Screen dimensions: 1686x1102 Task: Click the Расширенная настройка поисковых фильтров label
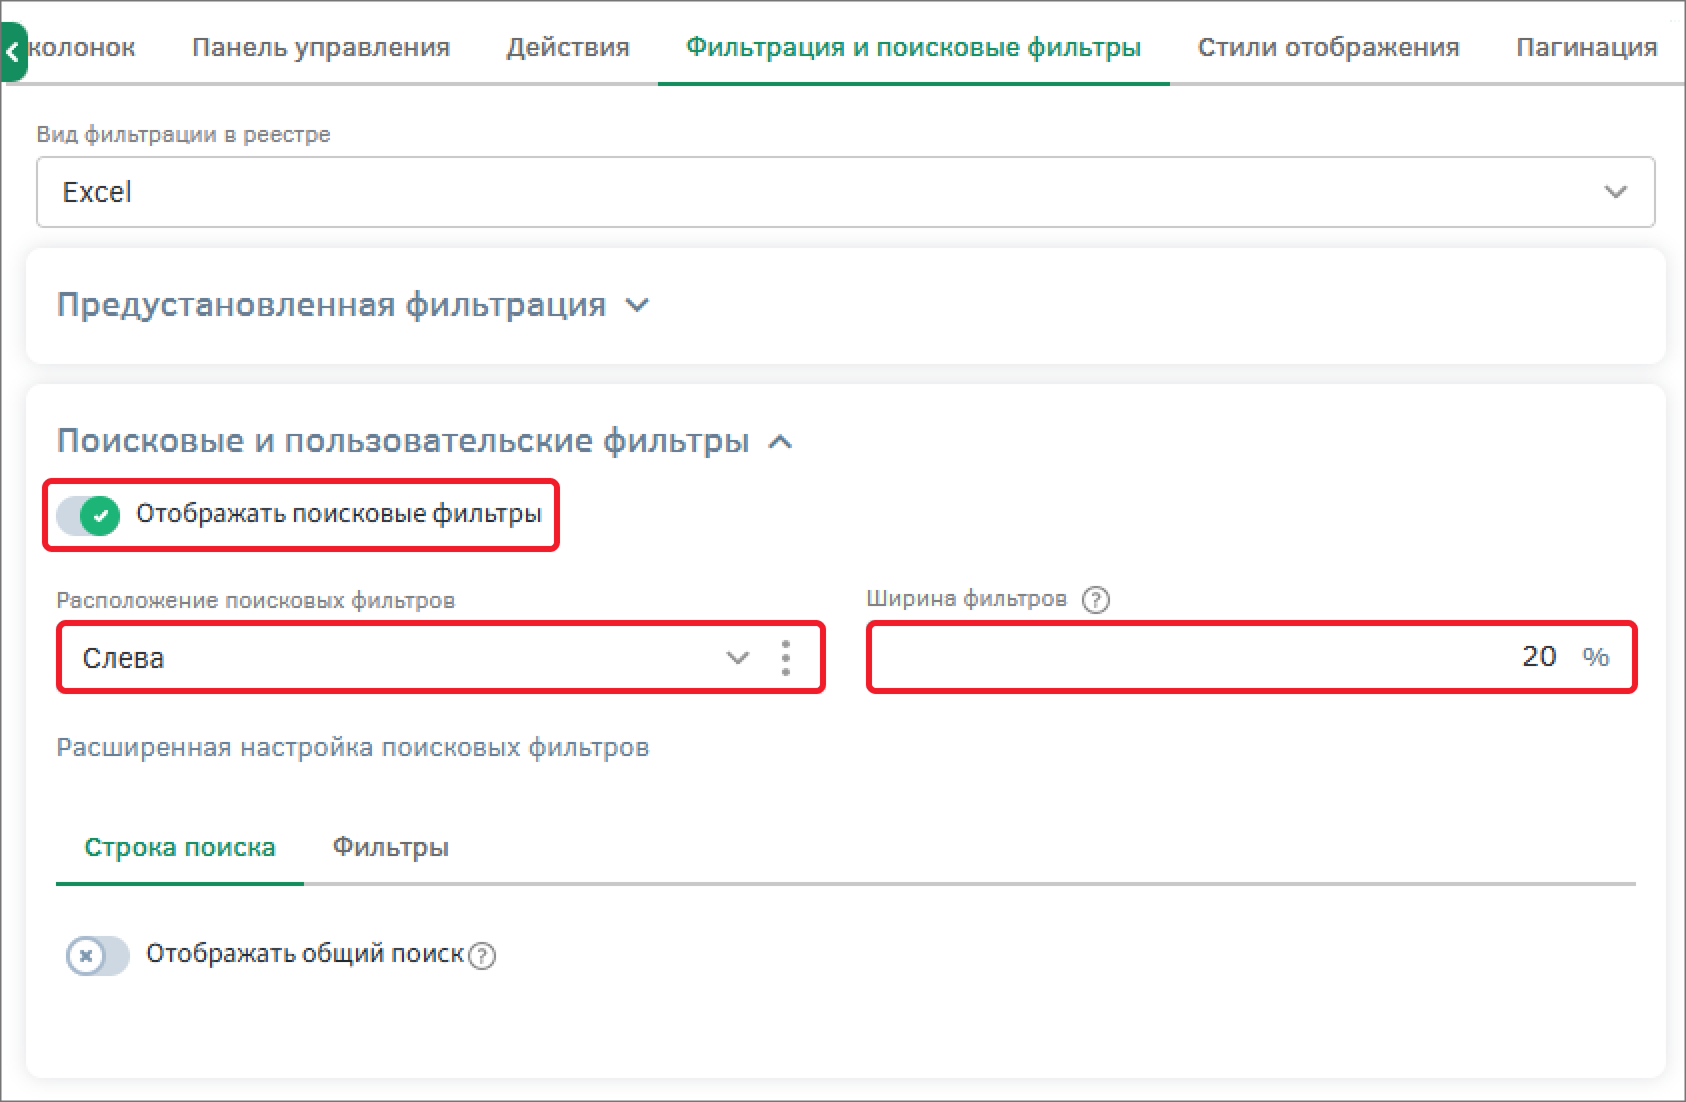click(352, 748)
